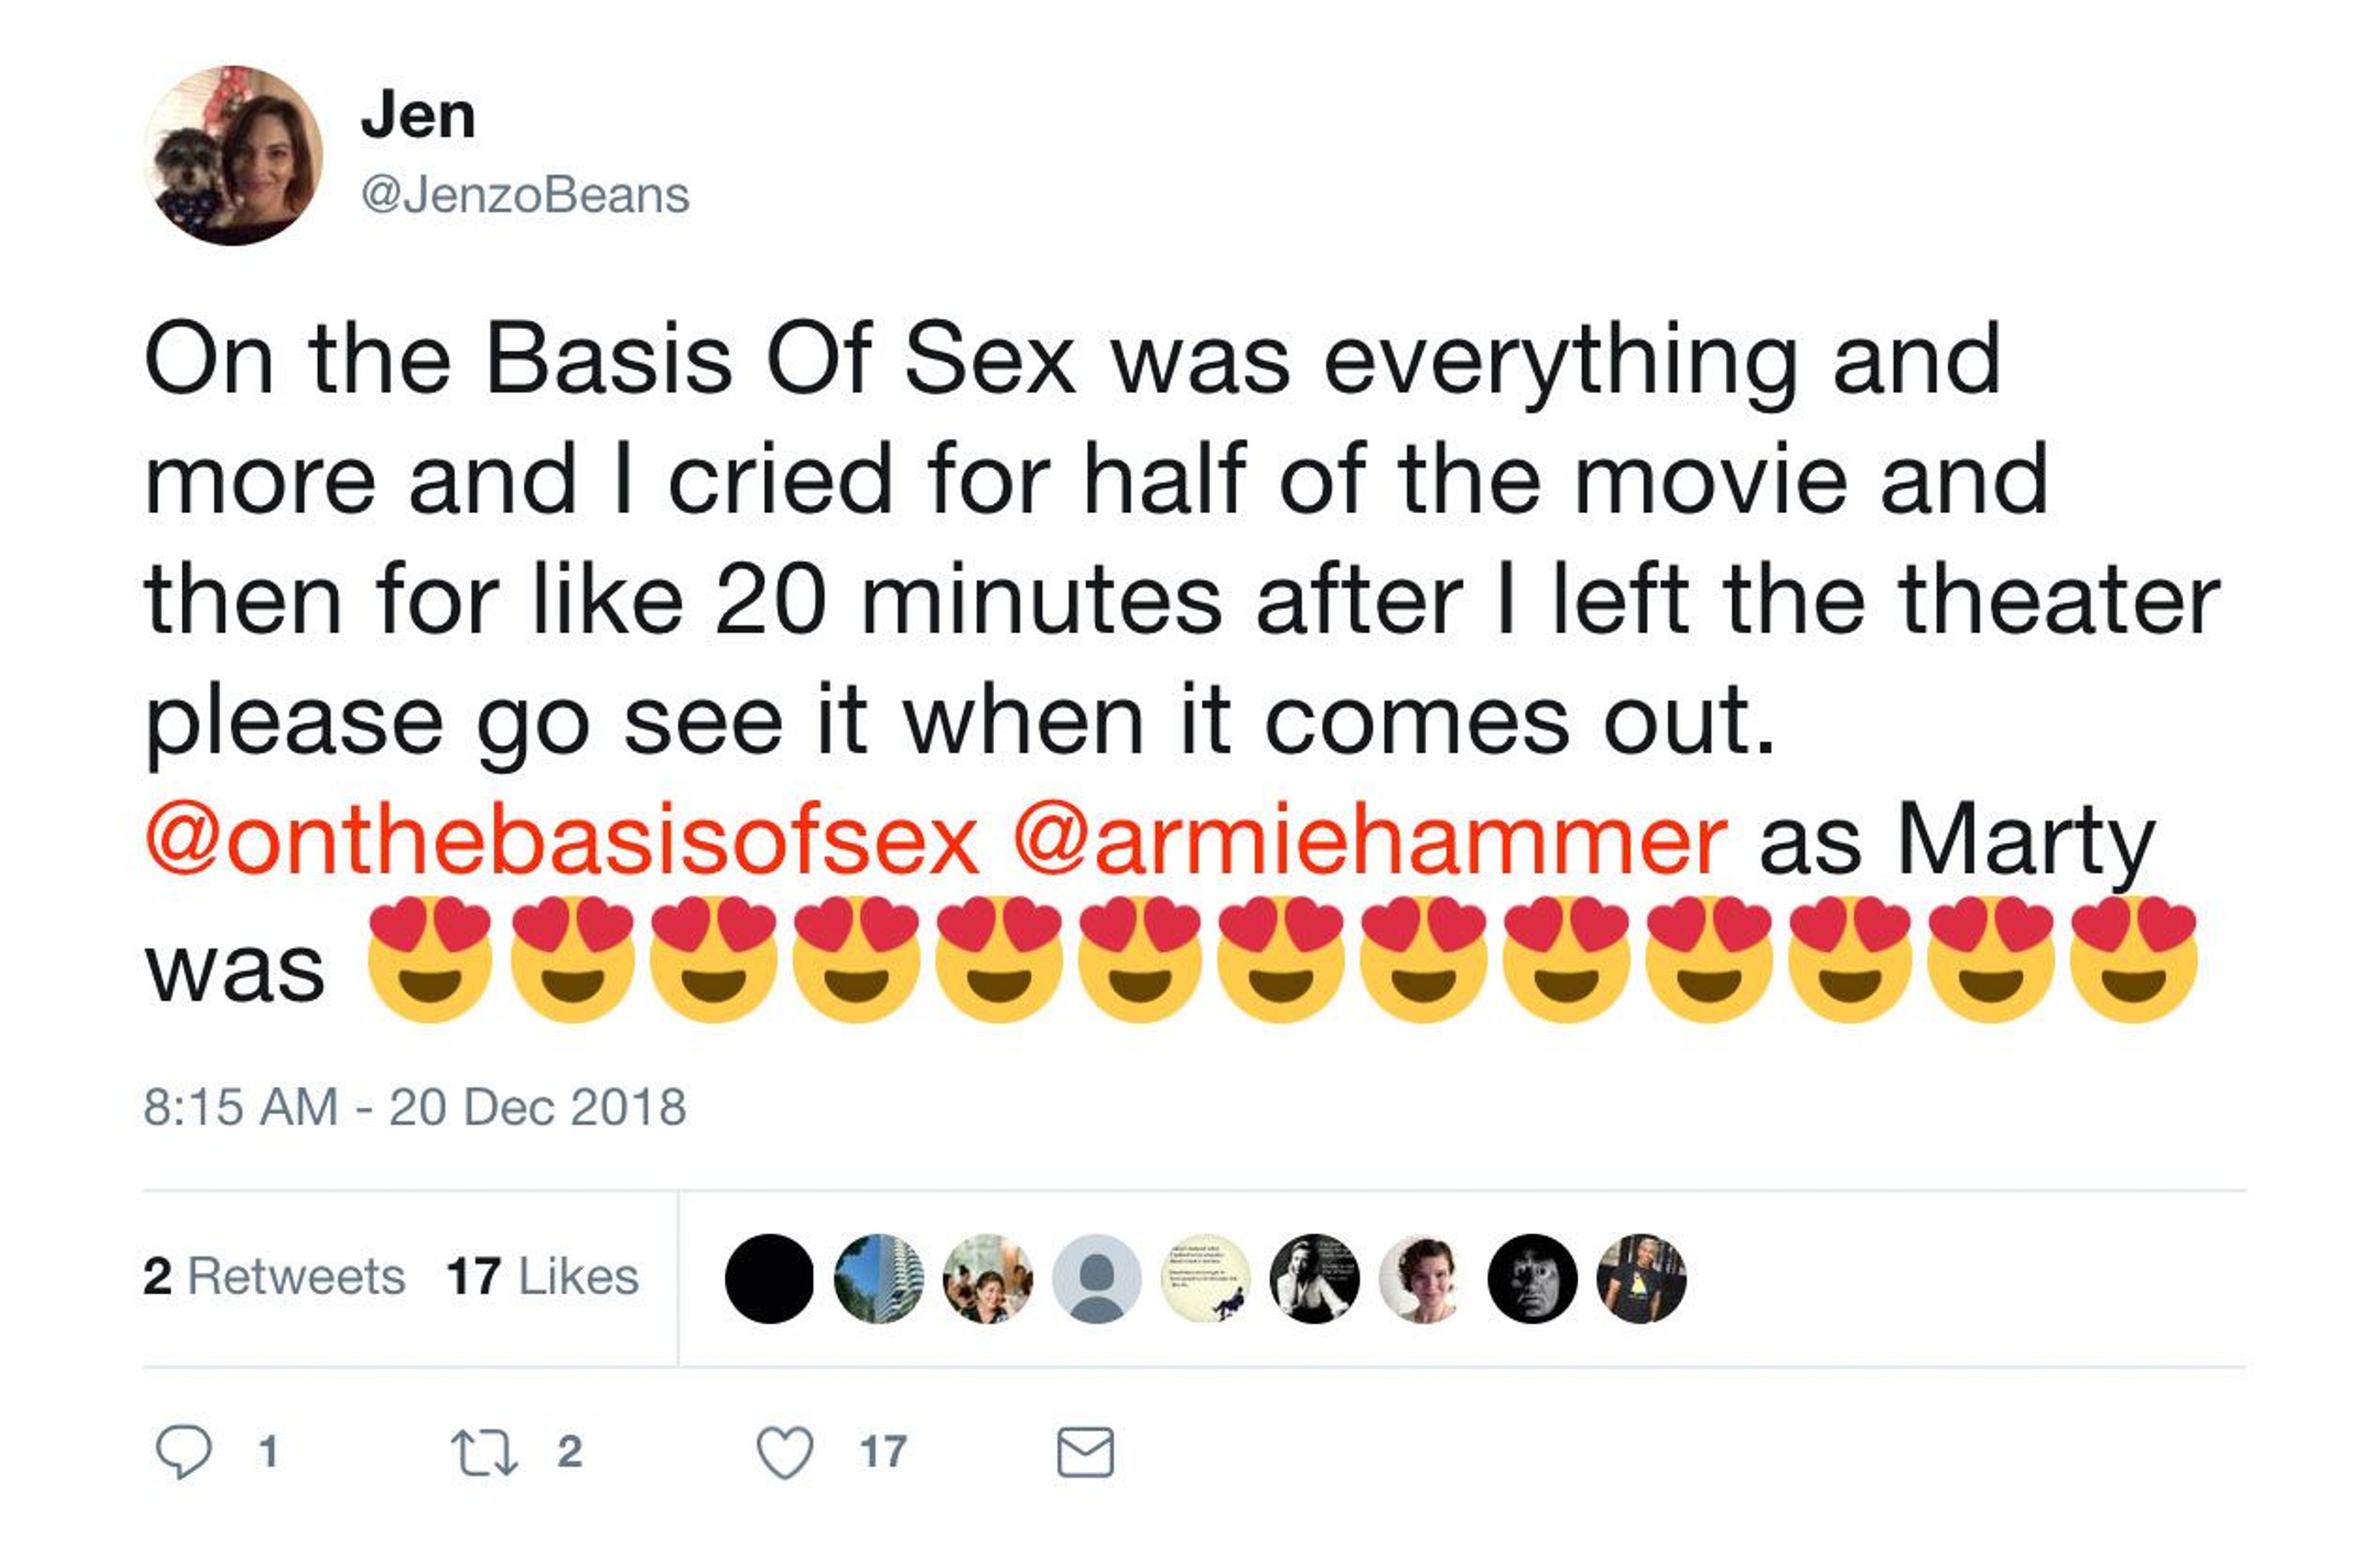Screen dimensions: 2380x1555
Task: Click the retweet arrows icon
Action: 484,1452
